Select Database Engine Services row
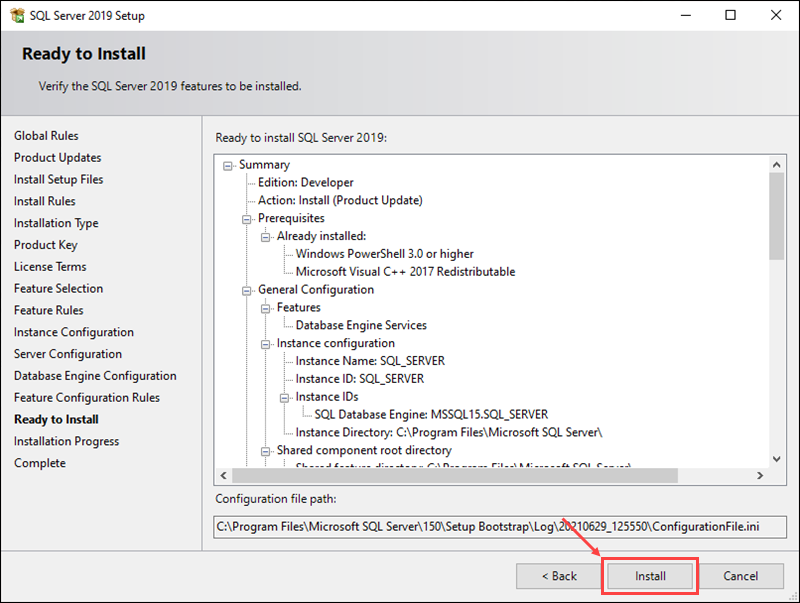Viewport: 800px width, 603px height. 361,325
